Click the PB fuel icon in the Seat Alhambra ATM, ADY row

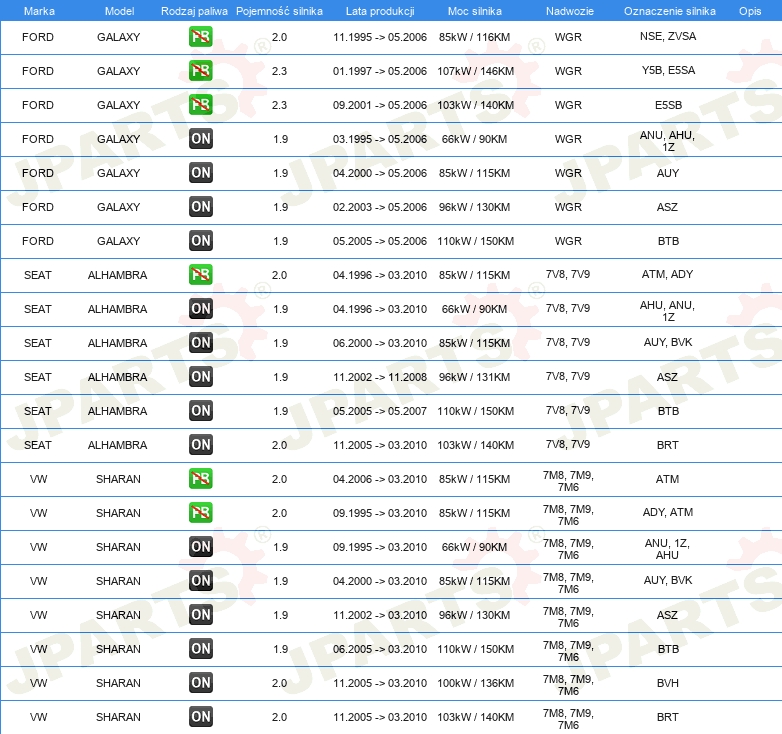click(x=200, y=275)
